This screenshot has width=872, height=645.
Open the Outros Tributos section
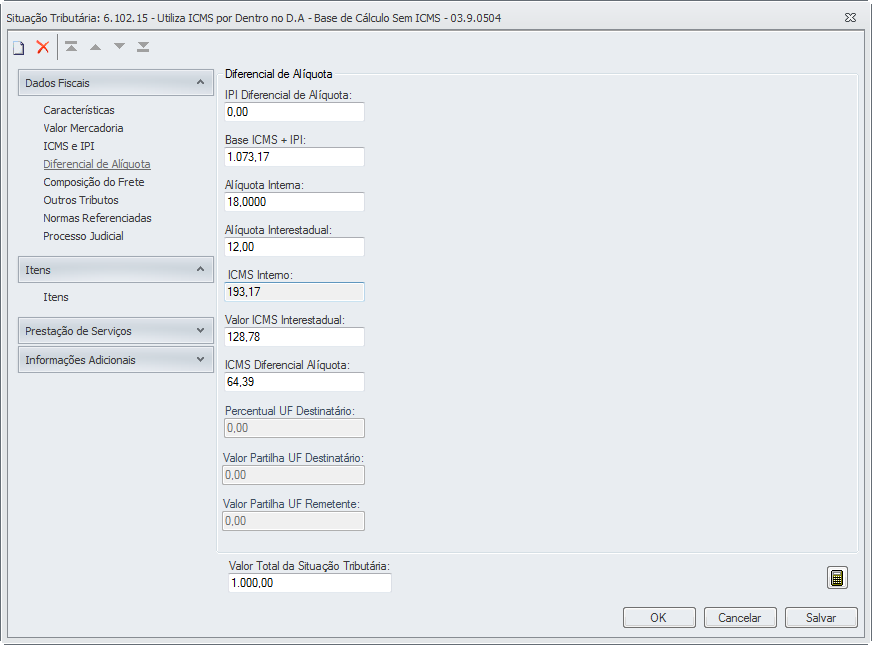(81, 200)
